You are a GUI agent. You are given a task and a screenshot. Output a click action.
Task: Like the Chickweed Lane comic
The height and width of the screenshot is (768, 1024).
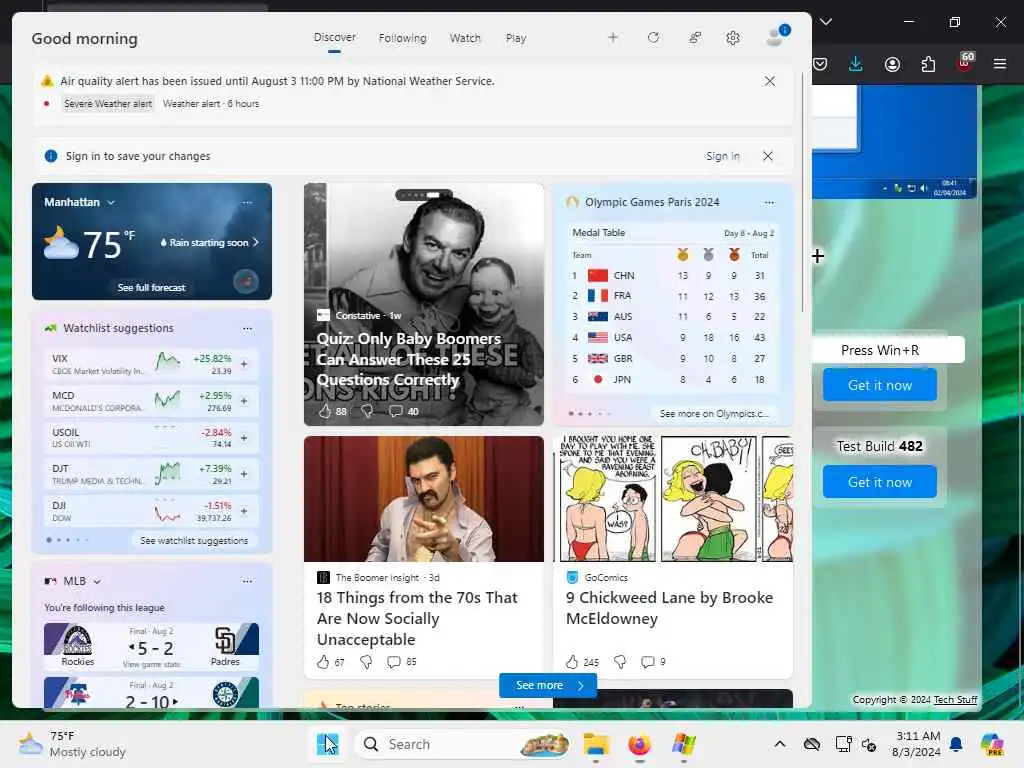click(x=572, y=662)
